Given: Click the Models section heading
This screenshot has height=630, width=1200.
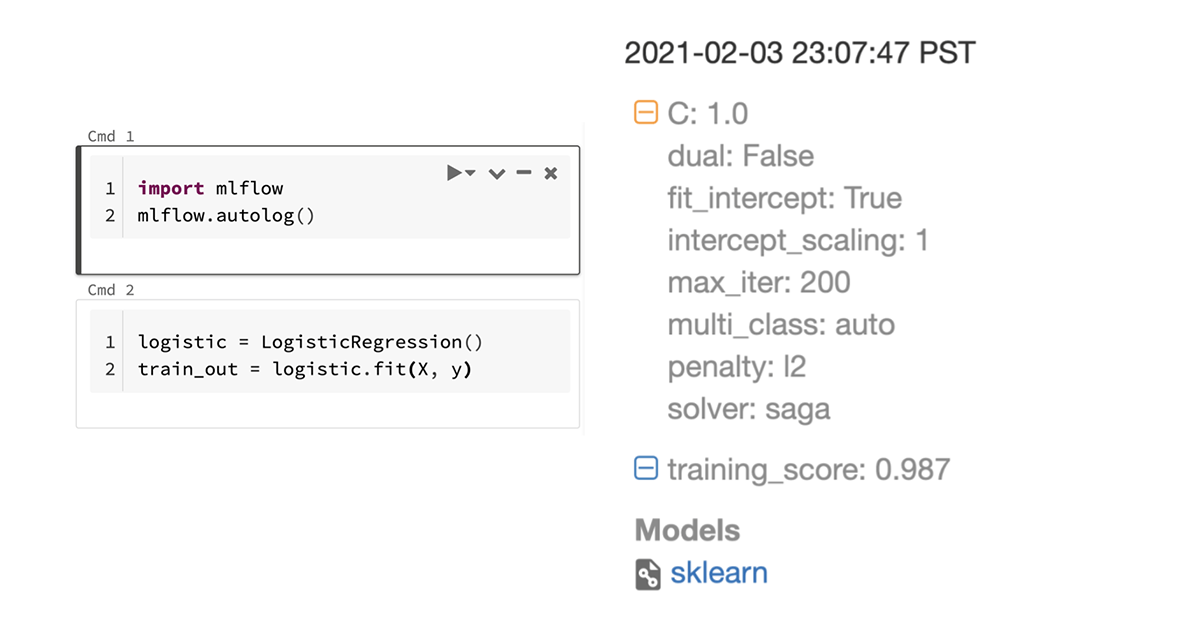Looking at the screenshot, I should coord(687,530).
